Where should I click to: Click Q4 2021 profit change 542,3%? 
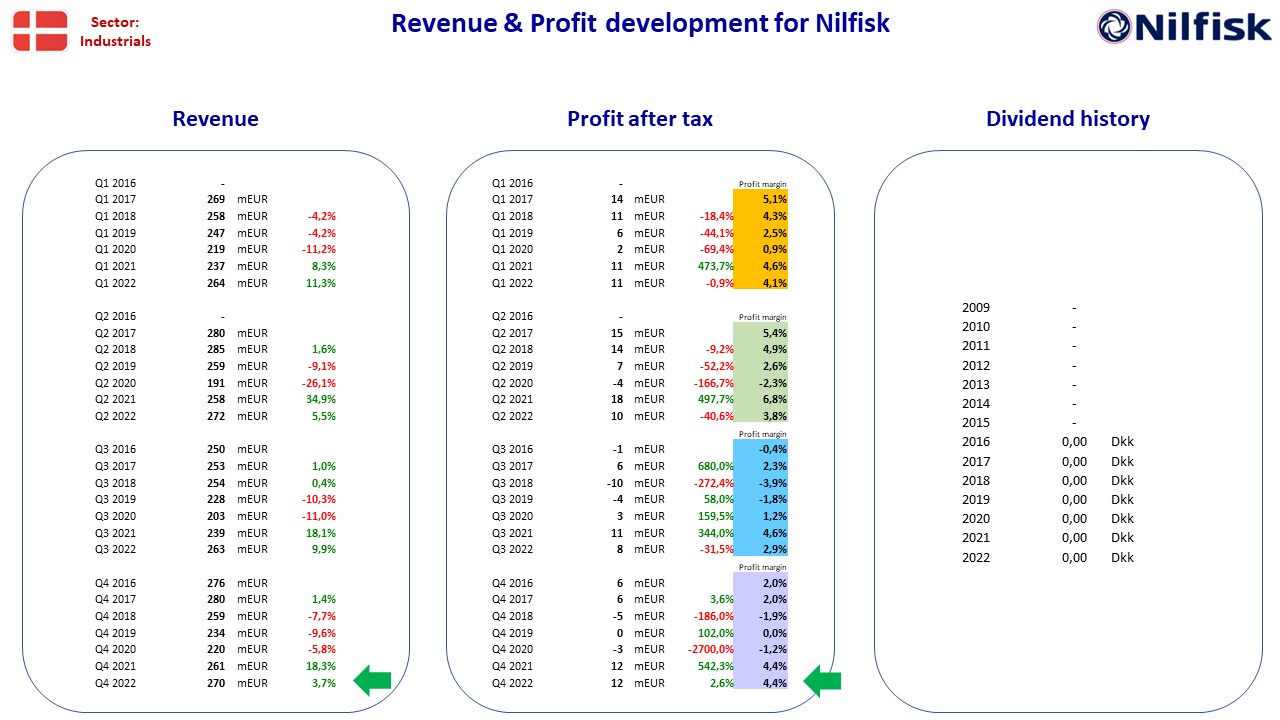pos(715,666)
